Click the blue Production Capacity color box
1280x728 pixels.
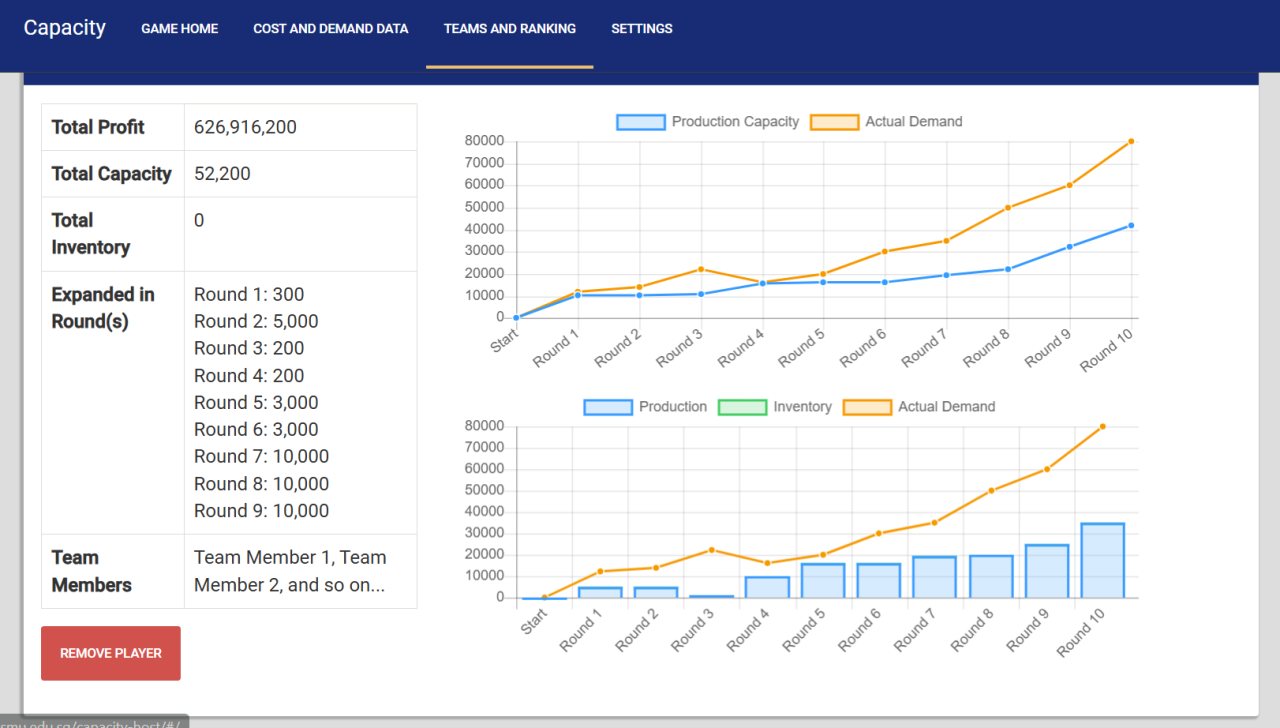(641, 122)
